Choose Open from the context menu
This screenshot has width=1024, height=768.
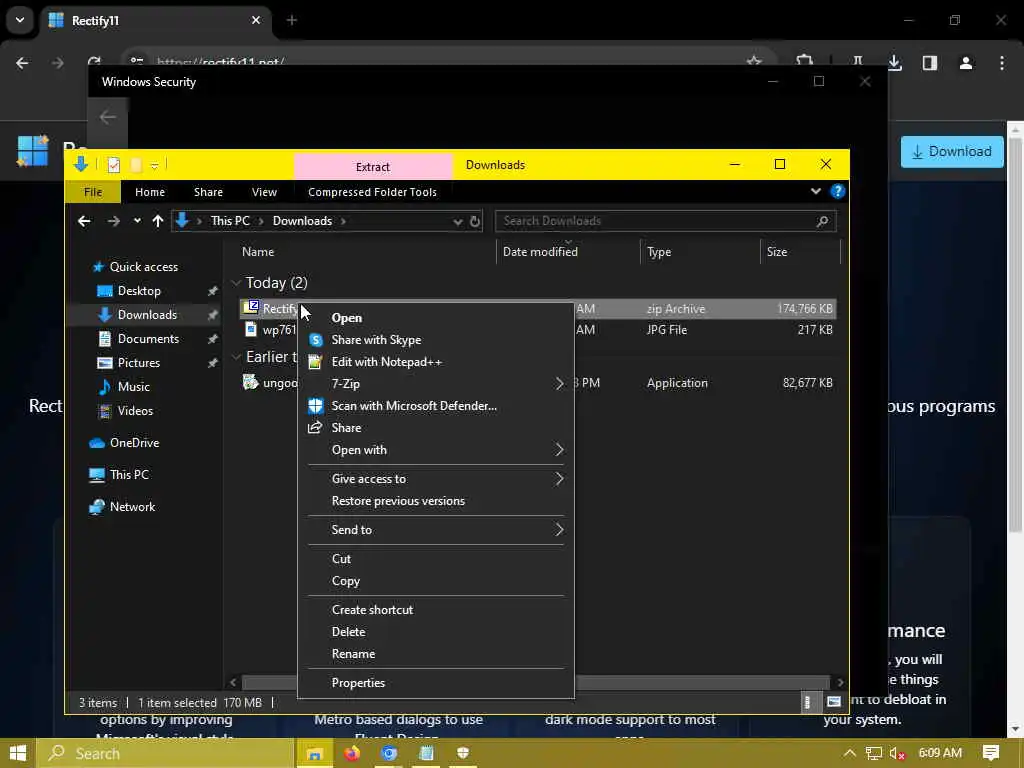(x=346, y=318)
